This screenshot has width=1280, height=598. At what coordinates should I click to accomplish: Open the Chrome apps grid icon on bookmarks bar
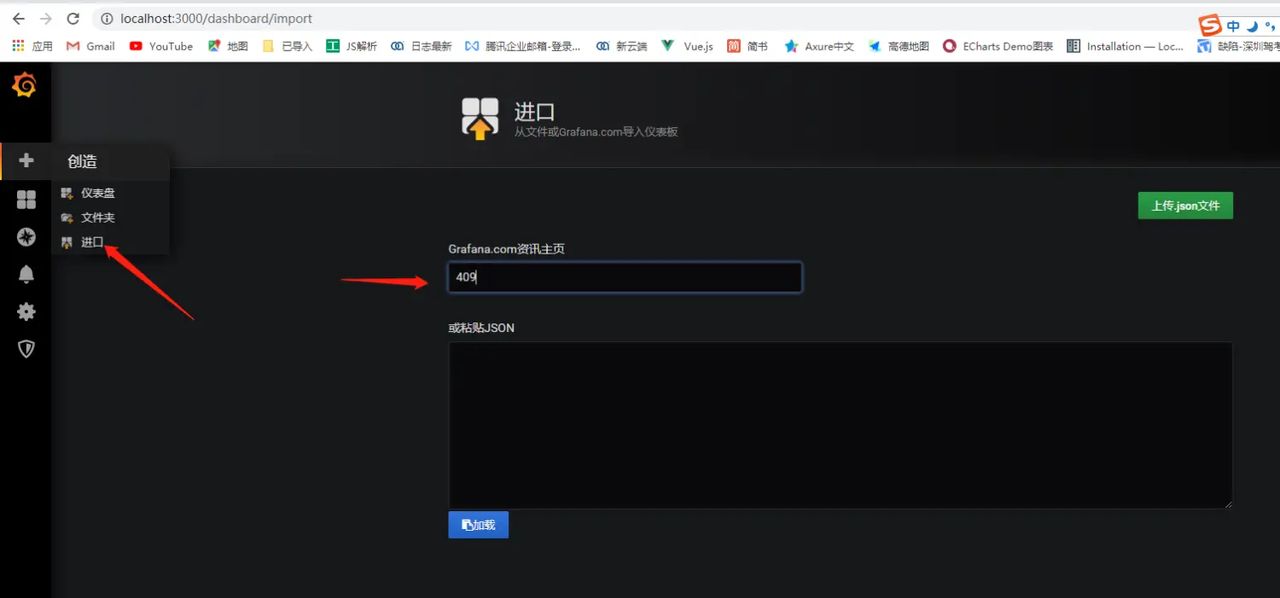click(x=17, y=46)
